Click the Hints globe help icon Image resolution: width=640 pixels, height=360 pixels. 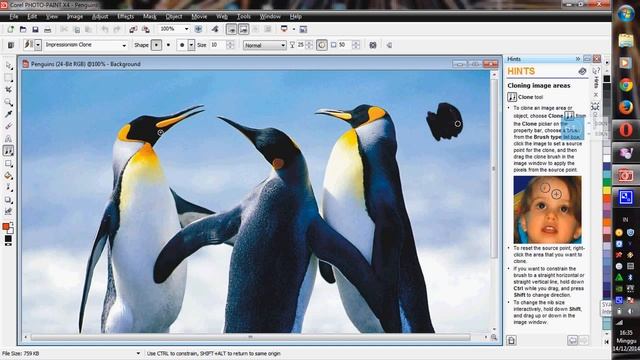tap(582, 71)
